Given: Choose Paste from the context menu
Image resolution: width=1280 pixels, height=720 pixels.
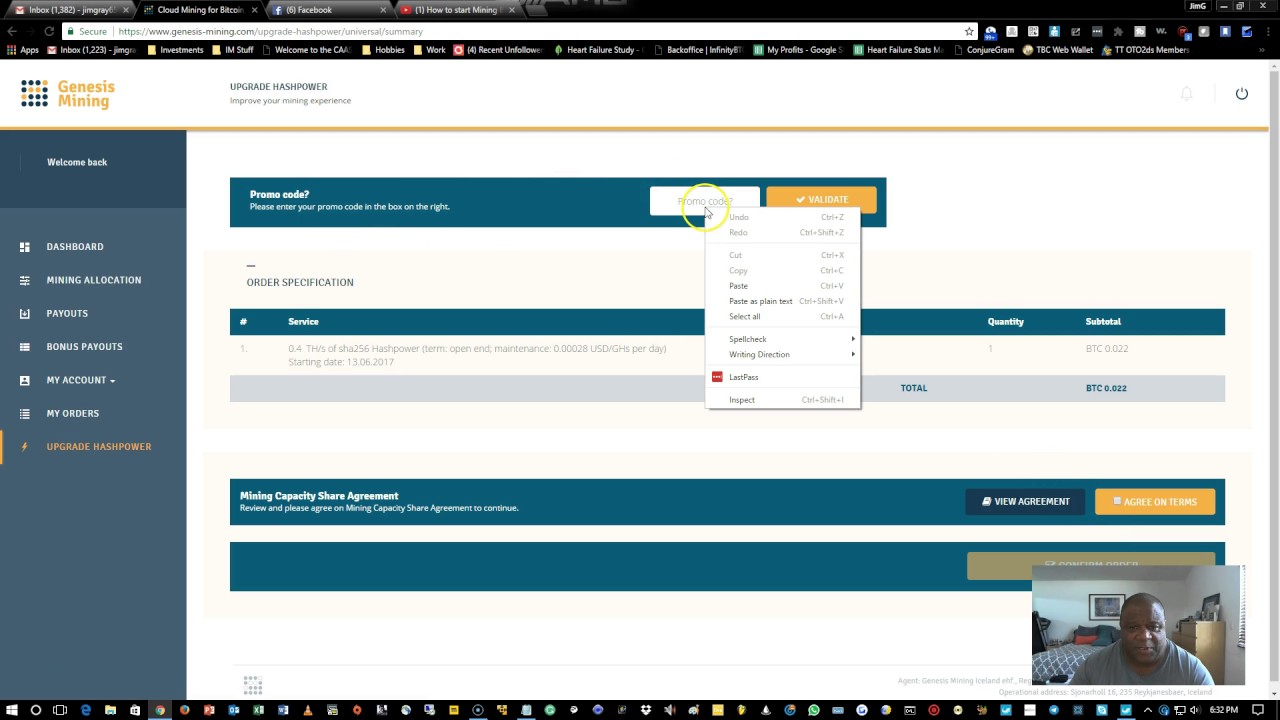Looking at the screenshot, I should pos(738,286).
